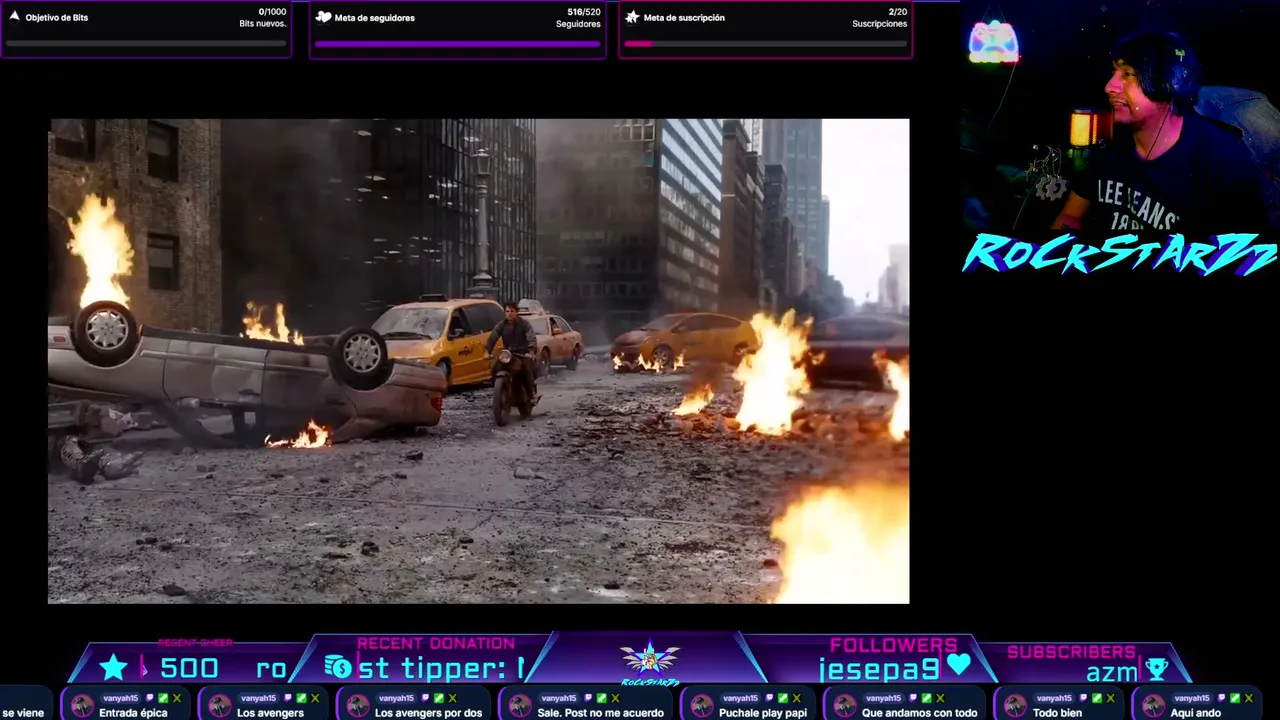
Task: Click the avatar on the 'Puchale play papi' message
Action: tap(702, 706)
